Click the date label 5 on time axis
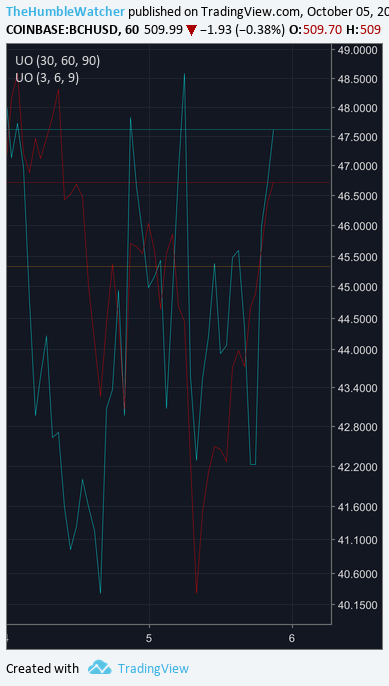Screen dimensions: 389x686 pyautogui.click(x=149, y=638)
